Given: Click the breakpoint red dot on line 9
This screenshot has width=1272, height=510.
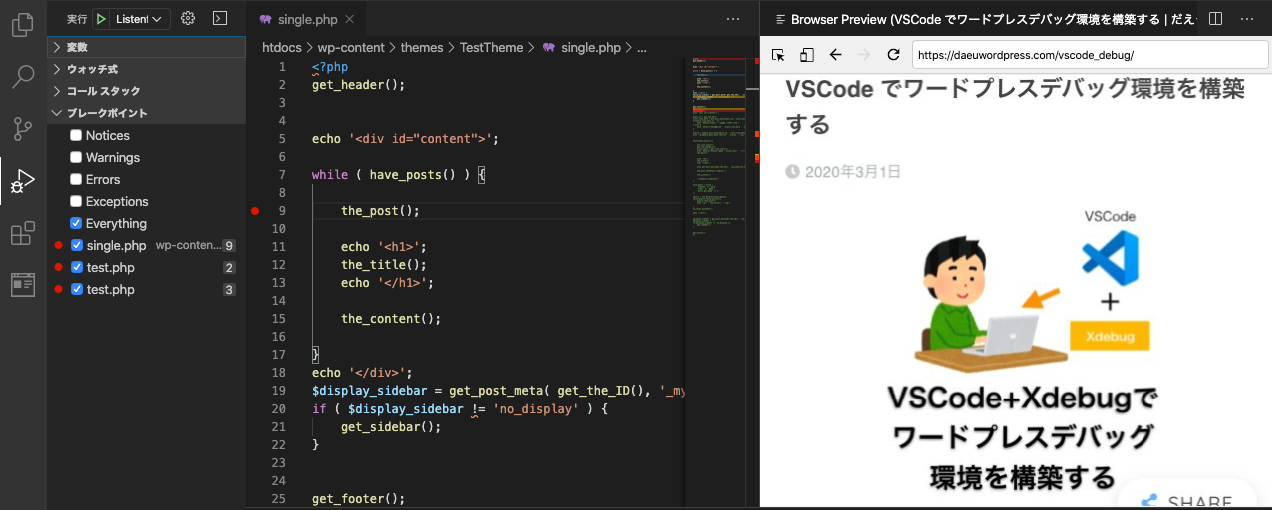Looking at the screenshot, I should (255, 211).
